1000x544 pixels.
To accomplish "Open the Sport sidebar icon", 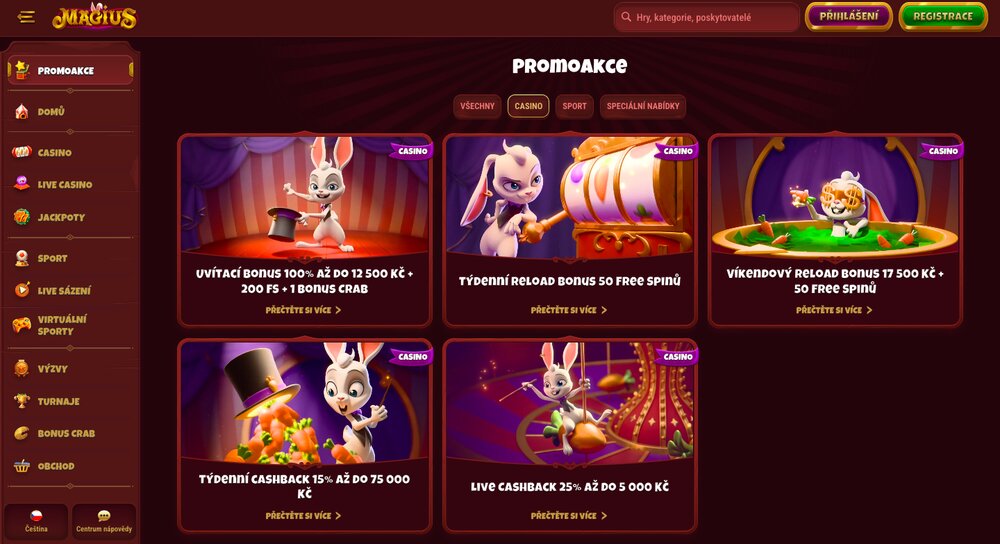I will coord(22,258).
